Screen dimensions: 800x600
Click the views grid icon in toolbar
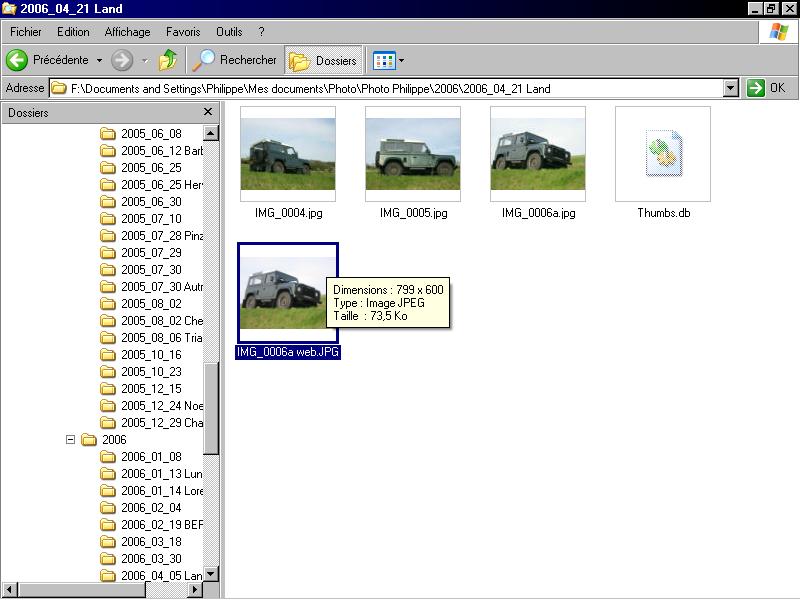(x=384, y=61)
